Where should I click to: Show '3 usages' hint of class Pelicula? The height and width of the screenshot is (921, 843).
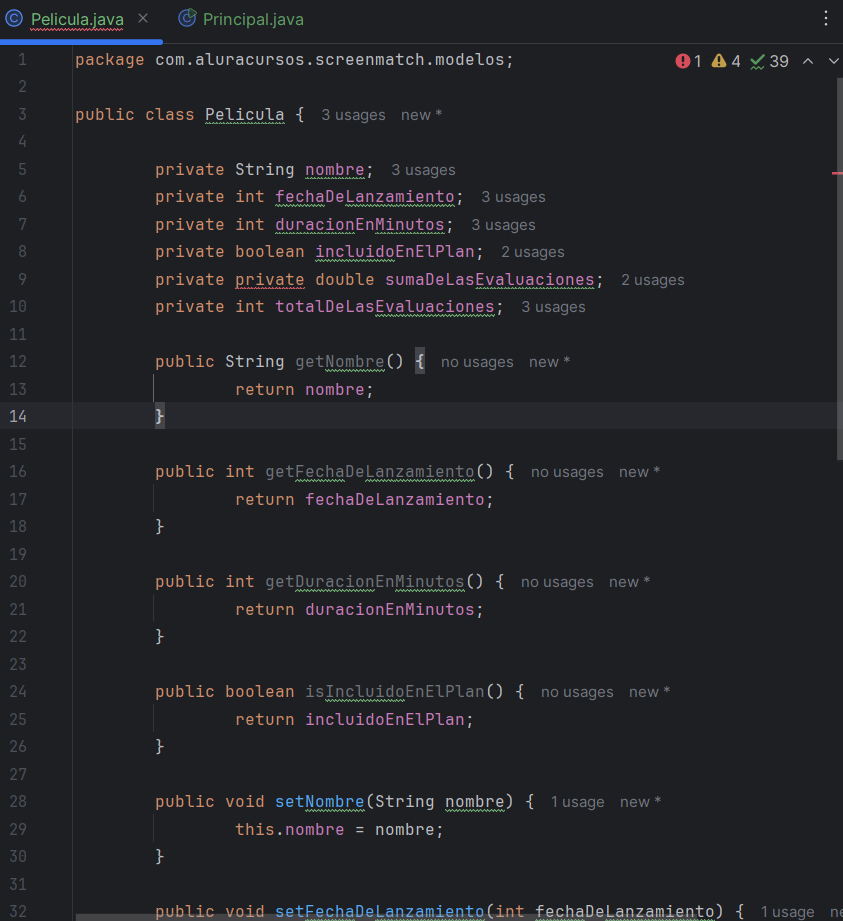coord(353,115)
